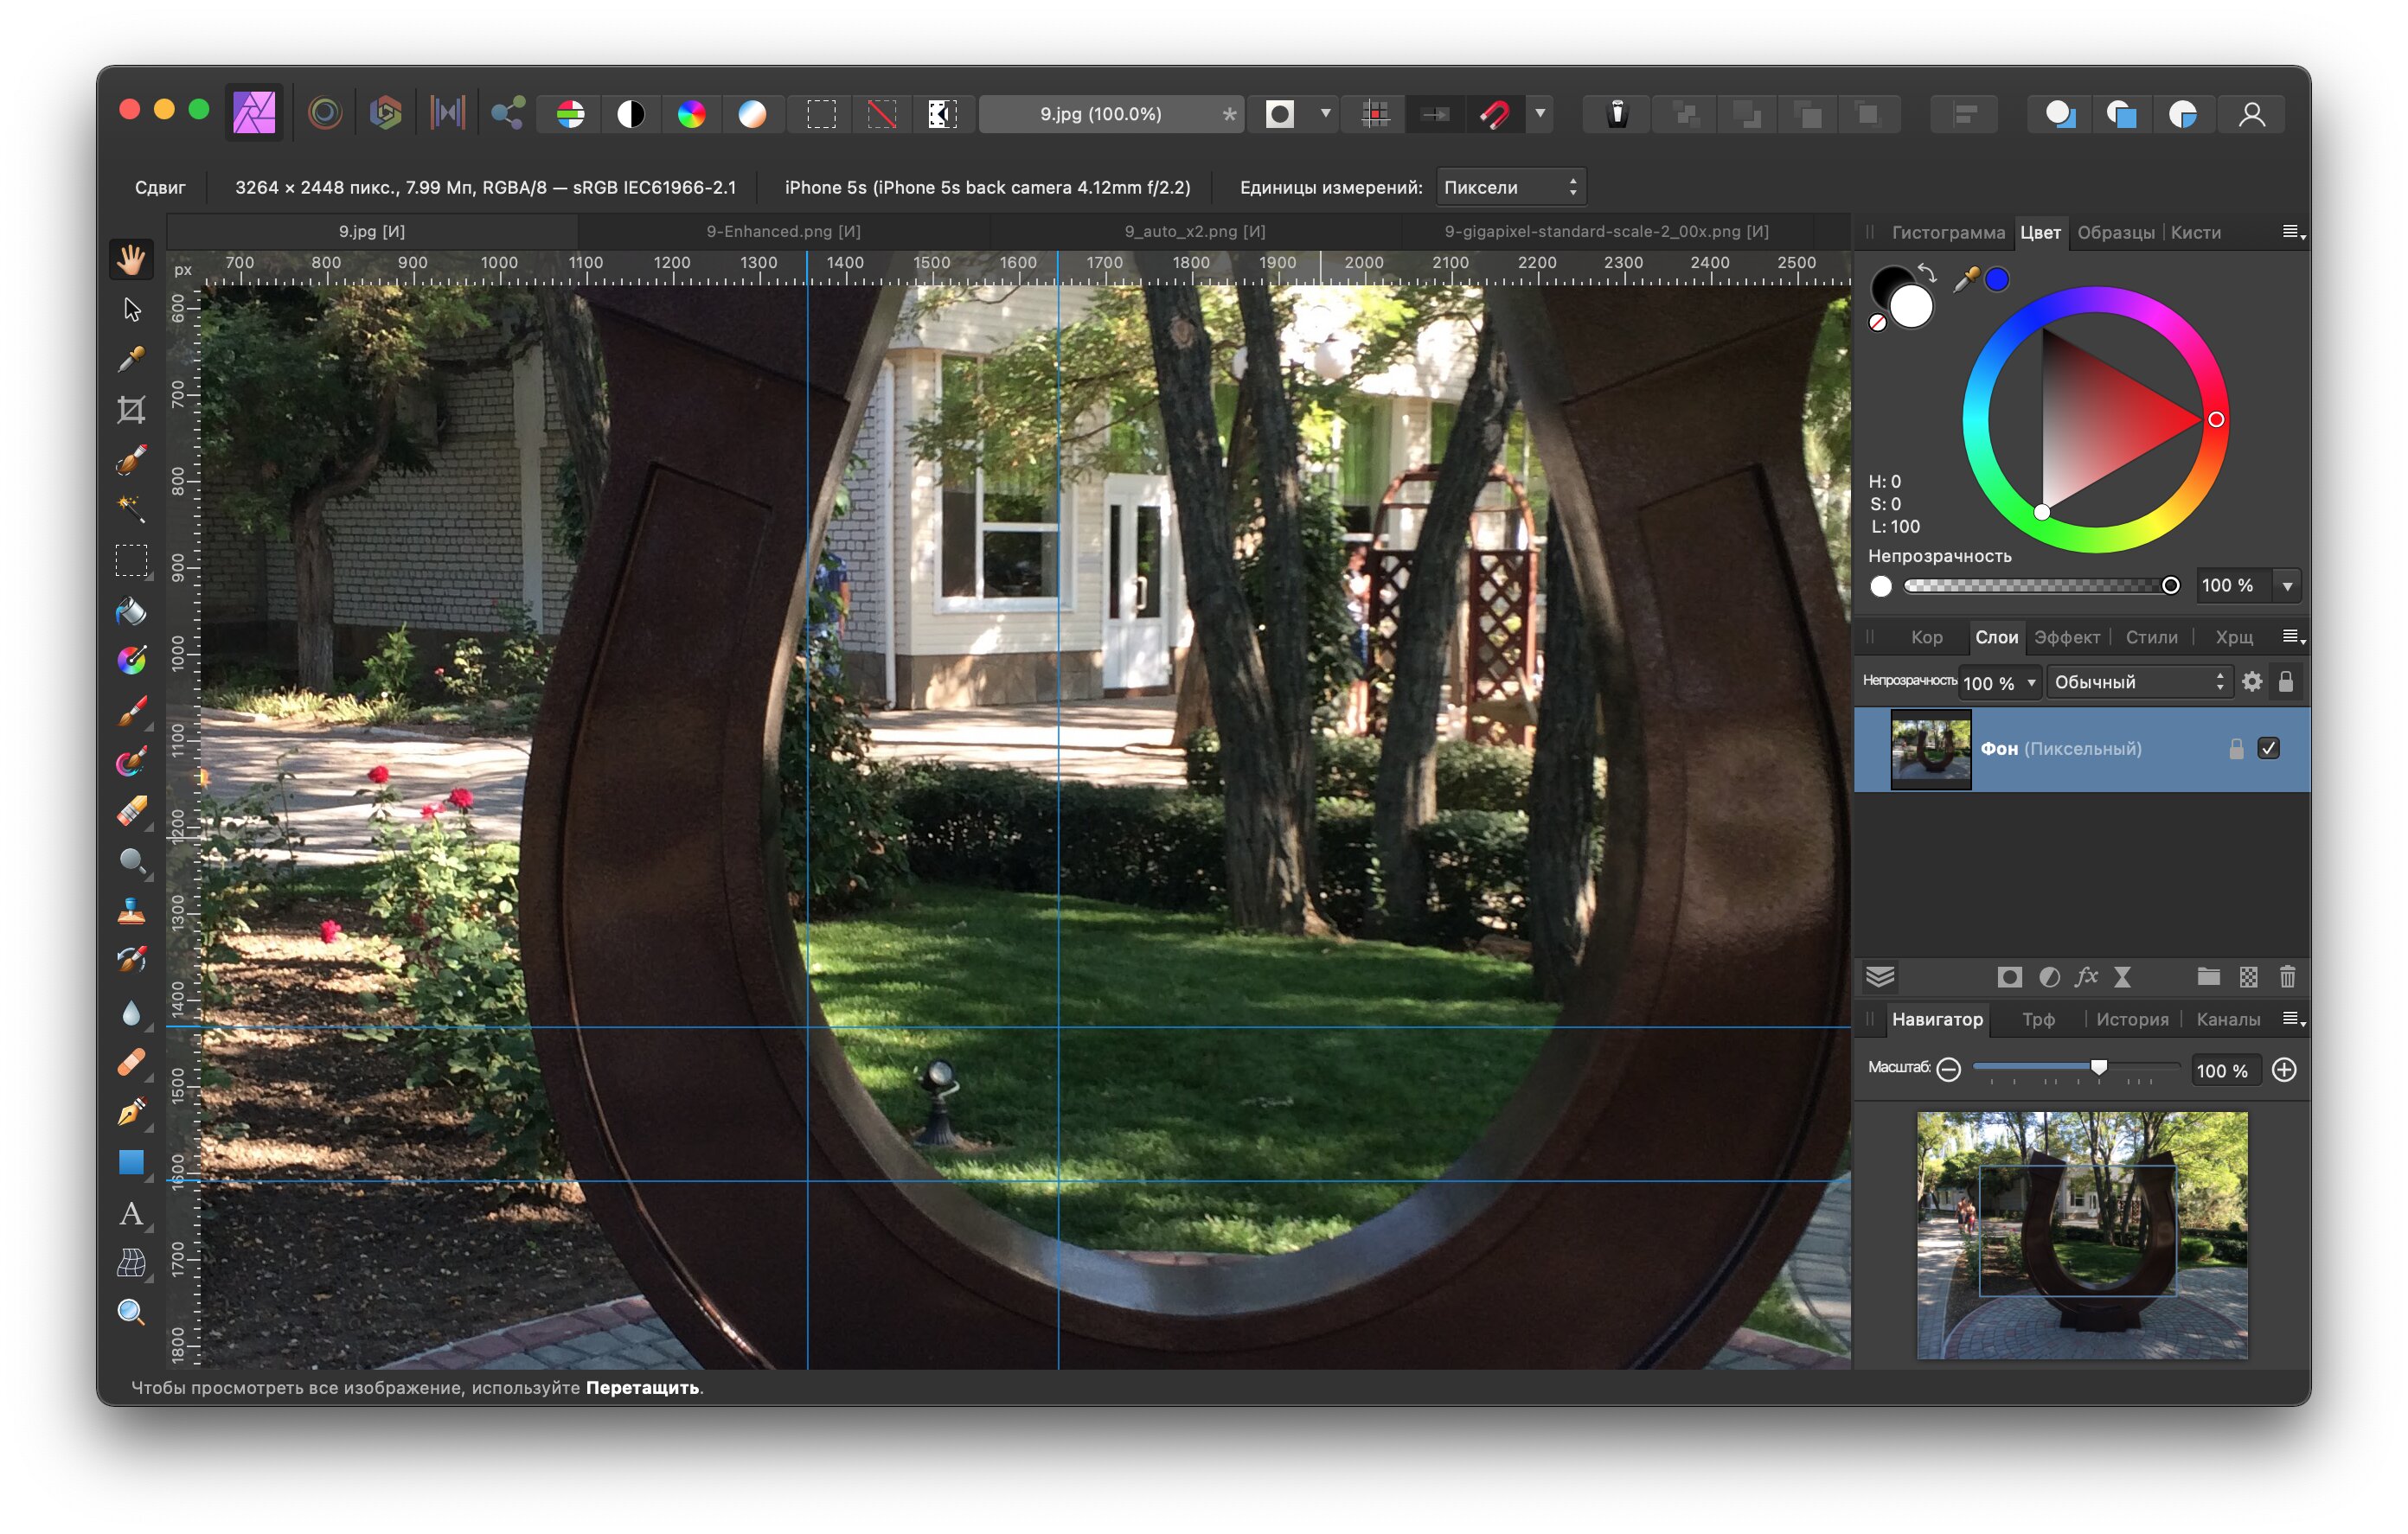Toggle visibility checkbox of Фон layer

pyautogui.click(x=2268, y=748)
